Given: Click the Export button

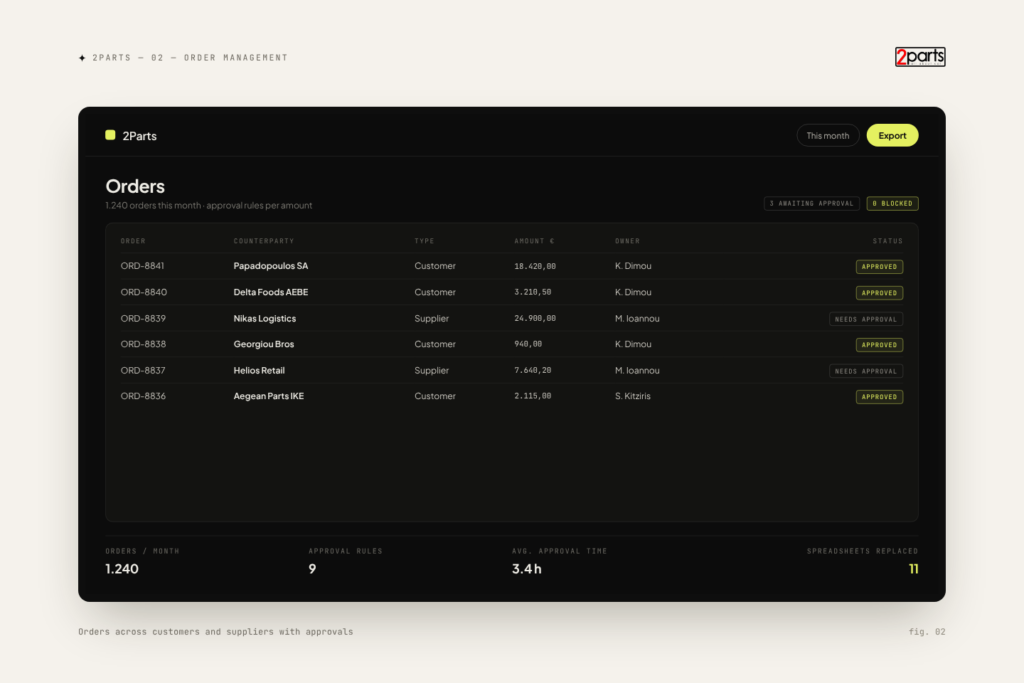Looking at the screenshot, I should [892, 135].
